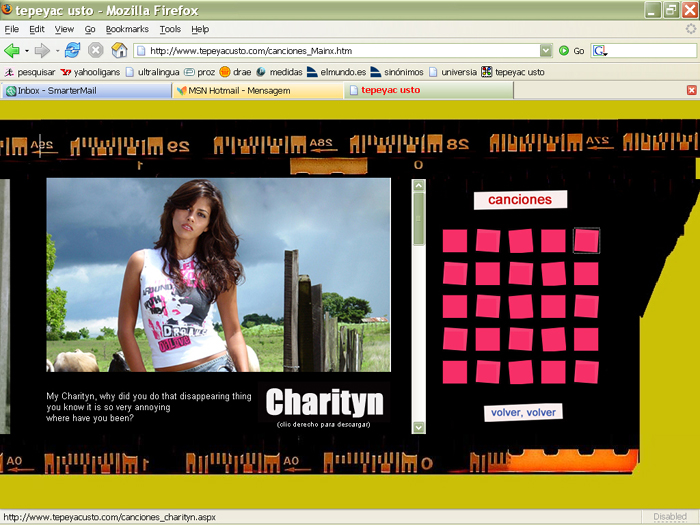Click the canciones label

point(520,200)
